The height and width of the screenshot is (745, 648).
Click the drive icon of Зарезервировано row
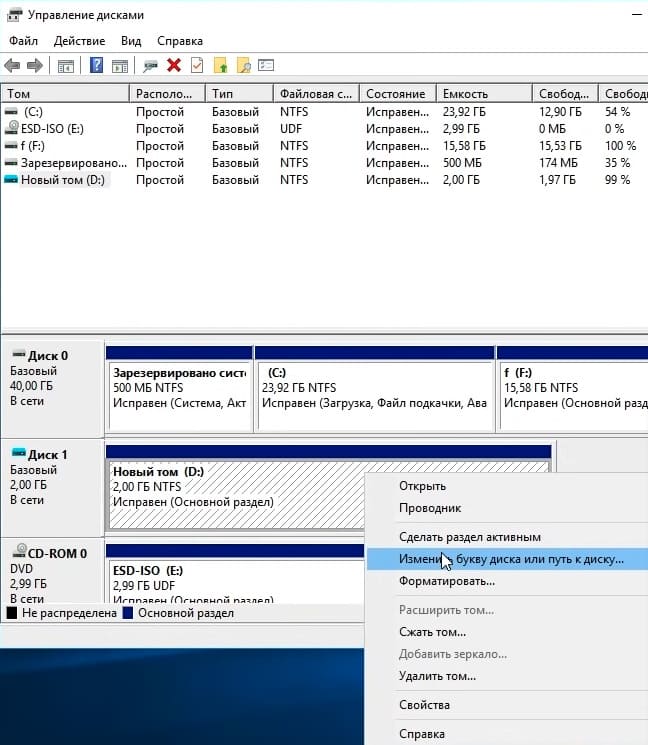coord(10,163)
